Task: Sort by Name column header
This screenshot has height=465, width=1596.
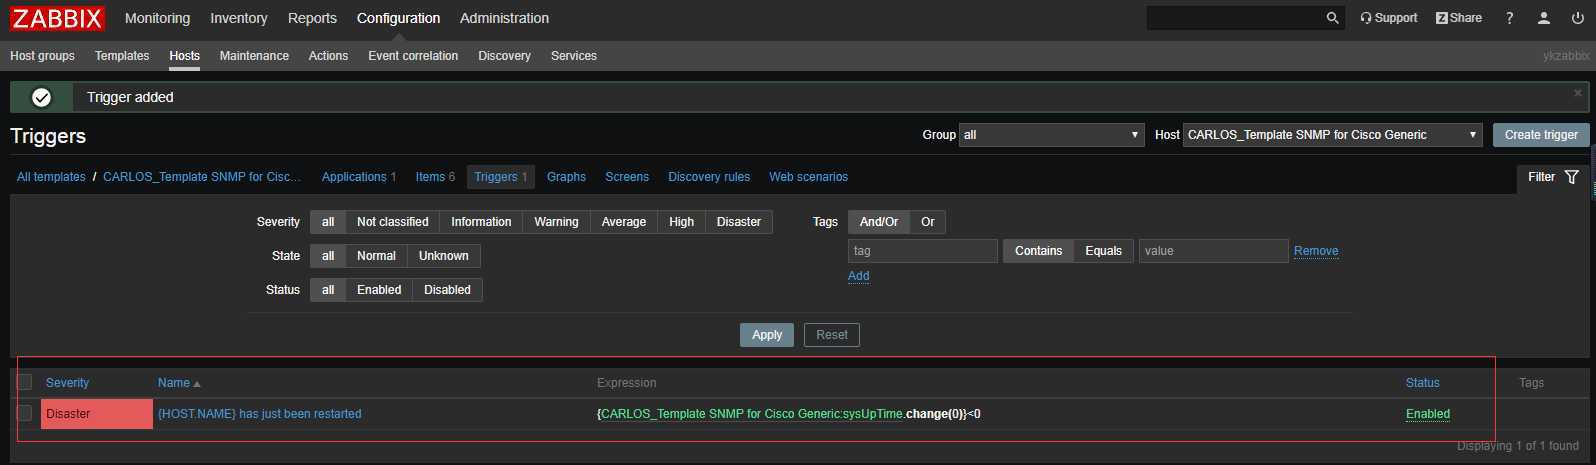Action: pos(179,383)
